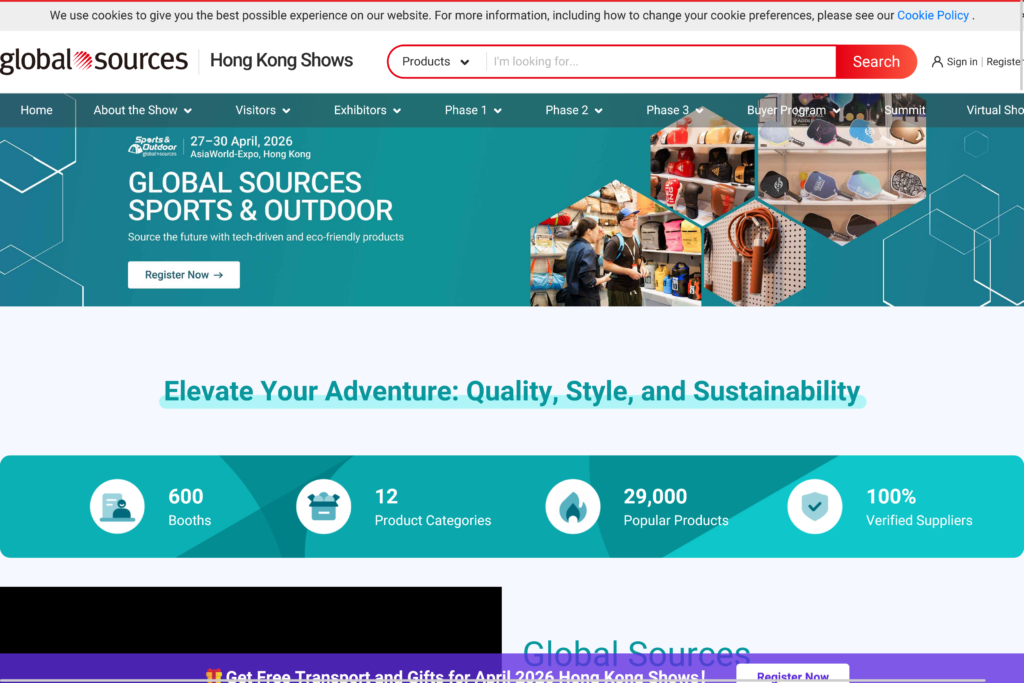Open the Cookie Policy link
Screen dimensions: 1024x683
click(932, 15)
